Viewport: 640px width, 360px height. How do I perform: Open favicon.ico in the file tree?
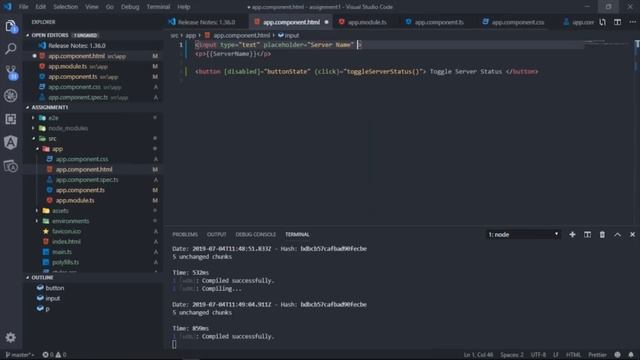coord(66,231)
